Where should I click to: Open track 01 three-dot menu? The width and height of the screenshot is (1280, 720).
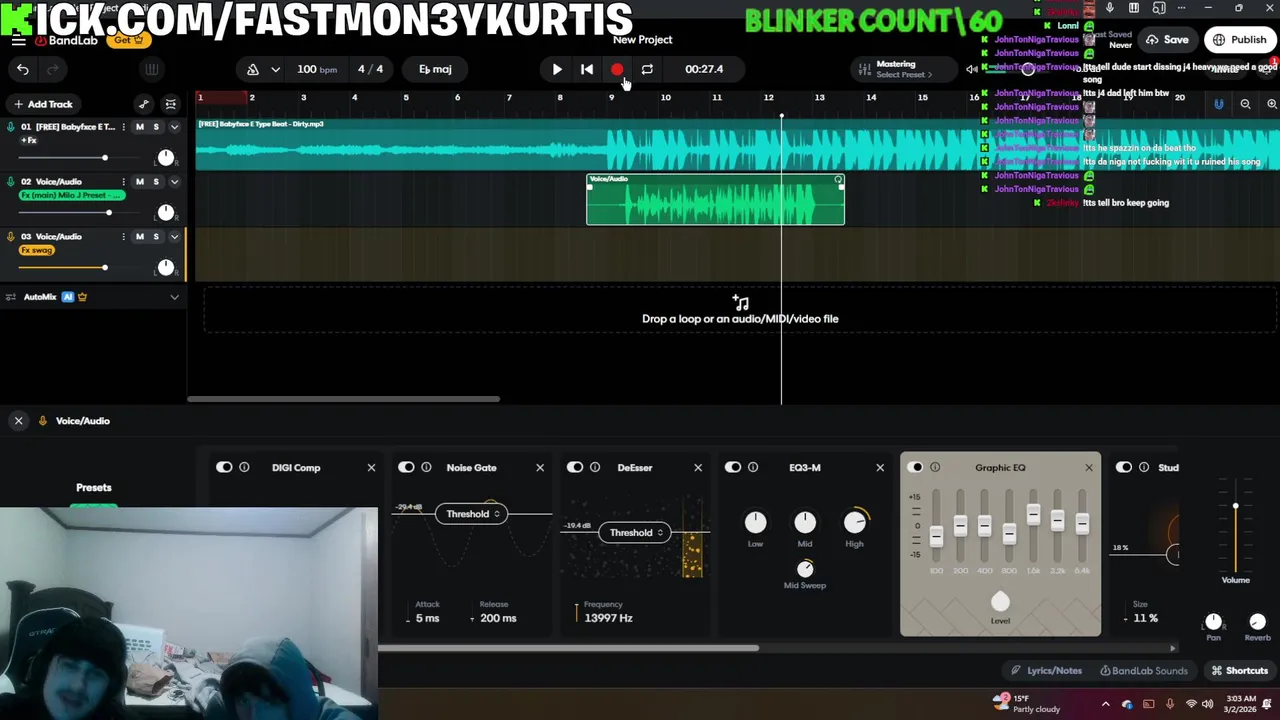pyautogui.click(x=124, y=127)
